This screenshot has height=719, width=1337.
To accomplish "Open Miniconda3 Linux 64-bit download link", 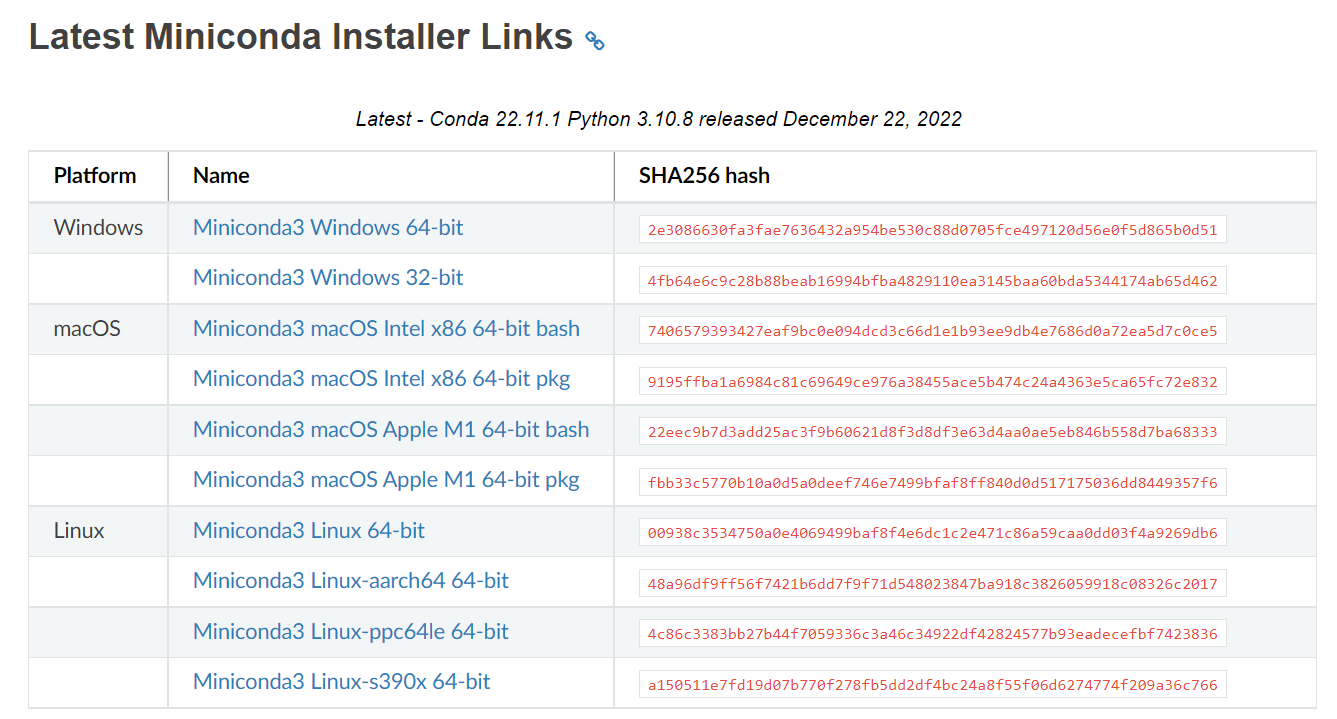I will point(309,530).
